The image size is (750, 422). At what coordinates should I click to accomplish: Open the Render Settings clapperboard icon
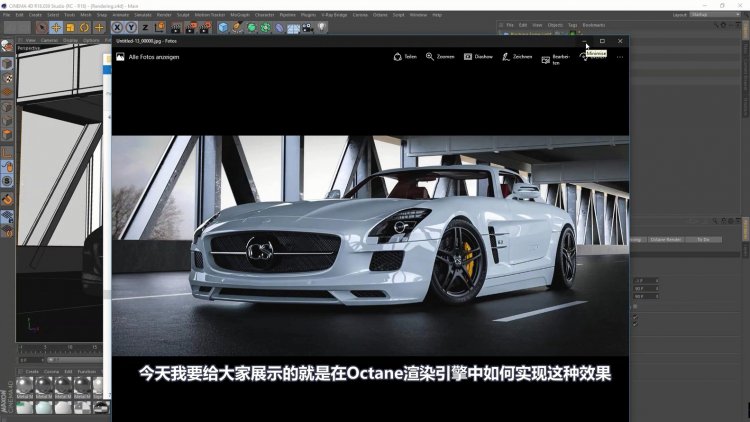click(205, 28)
